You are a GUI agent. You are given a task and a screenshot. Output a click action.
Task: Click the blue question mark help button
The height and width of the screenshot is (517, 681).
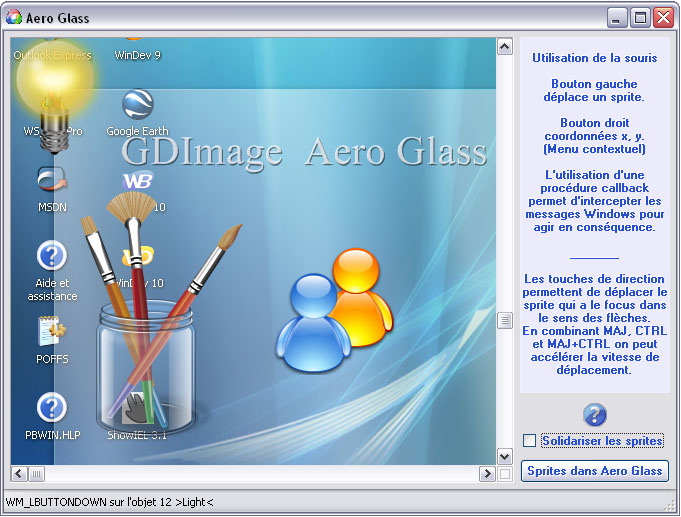point(595,414)
